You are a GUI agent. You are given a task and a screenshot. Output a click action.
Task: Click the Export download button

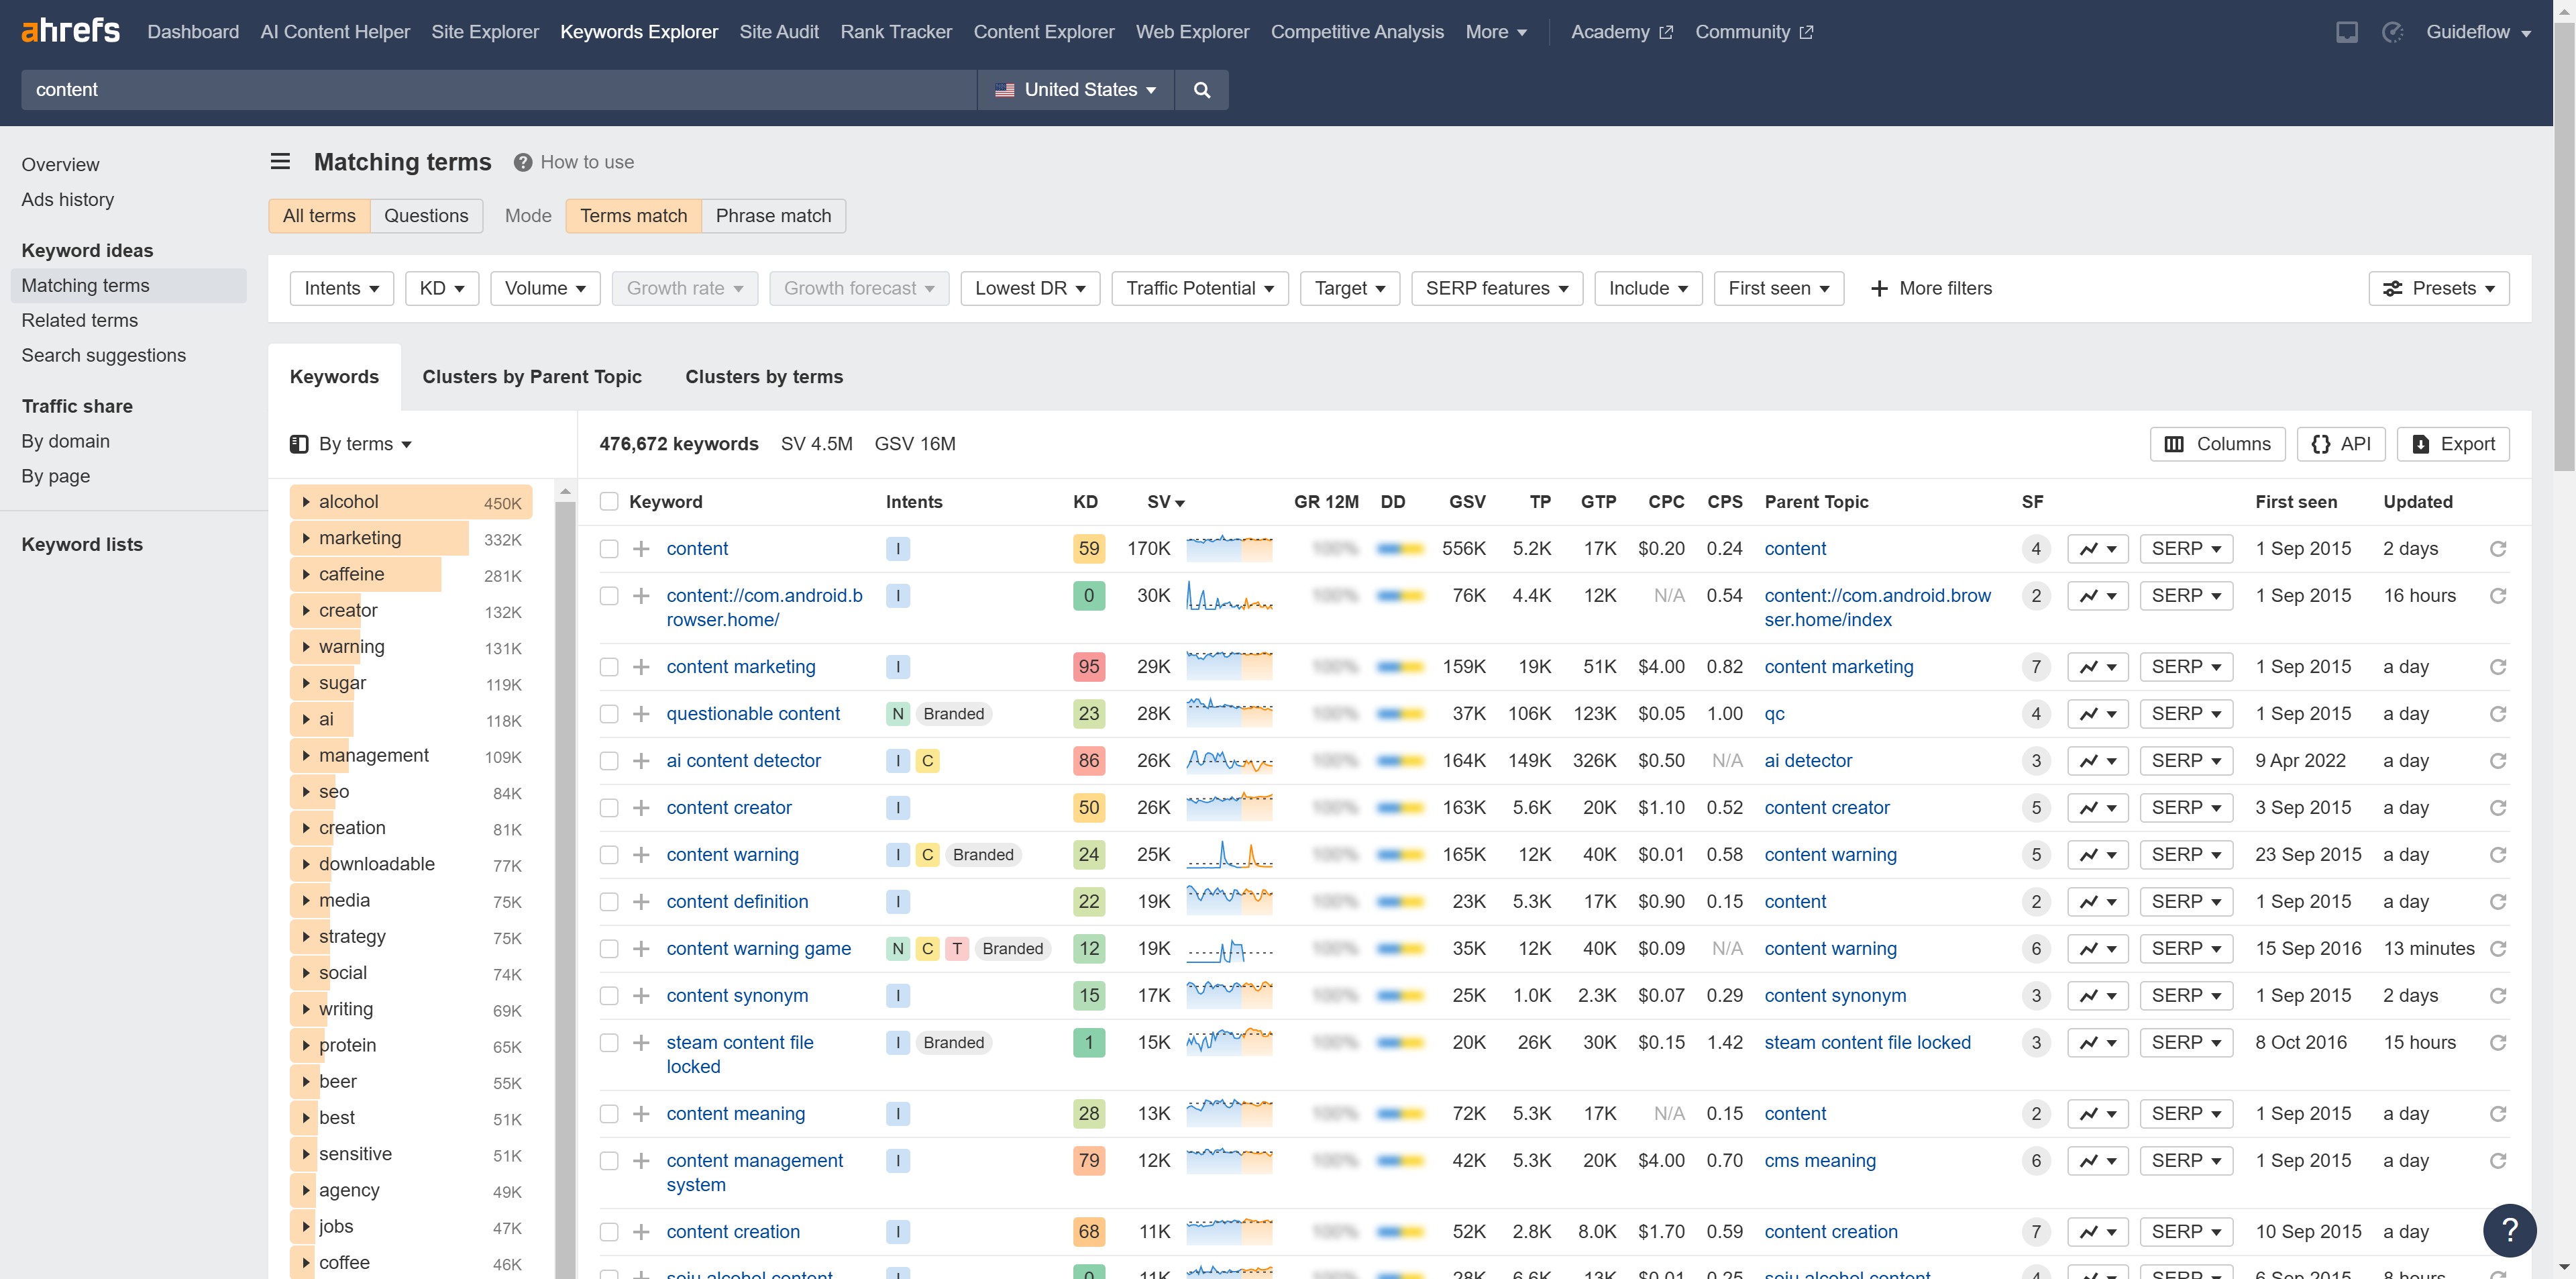click(2453, 444)
